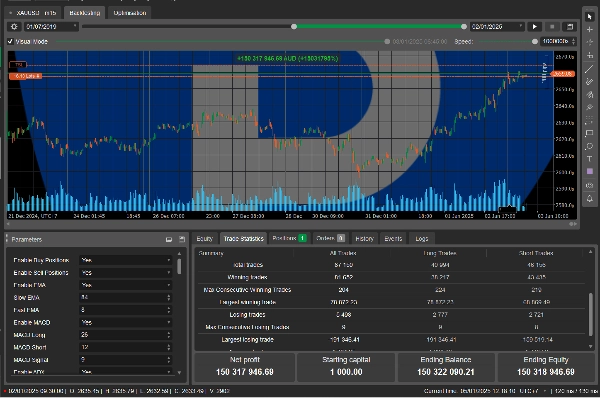
Task: Open Enable Sell Positions dropdown
Action: tap(126, 273)
